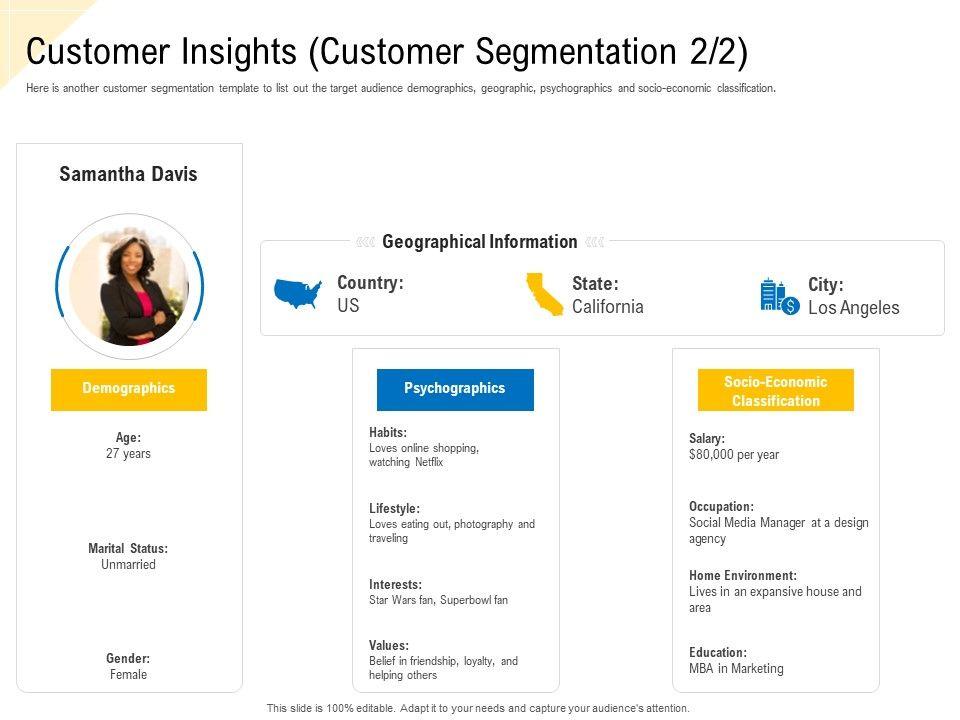Click the California state shape icon

pos(545,294)
